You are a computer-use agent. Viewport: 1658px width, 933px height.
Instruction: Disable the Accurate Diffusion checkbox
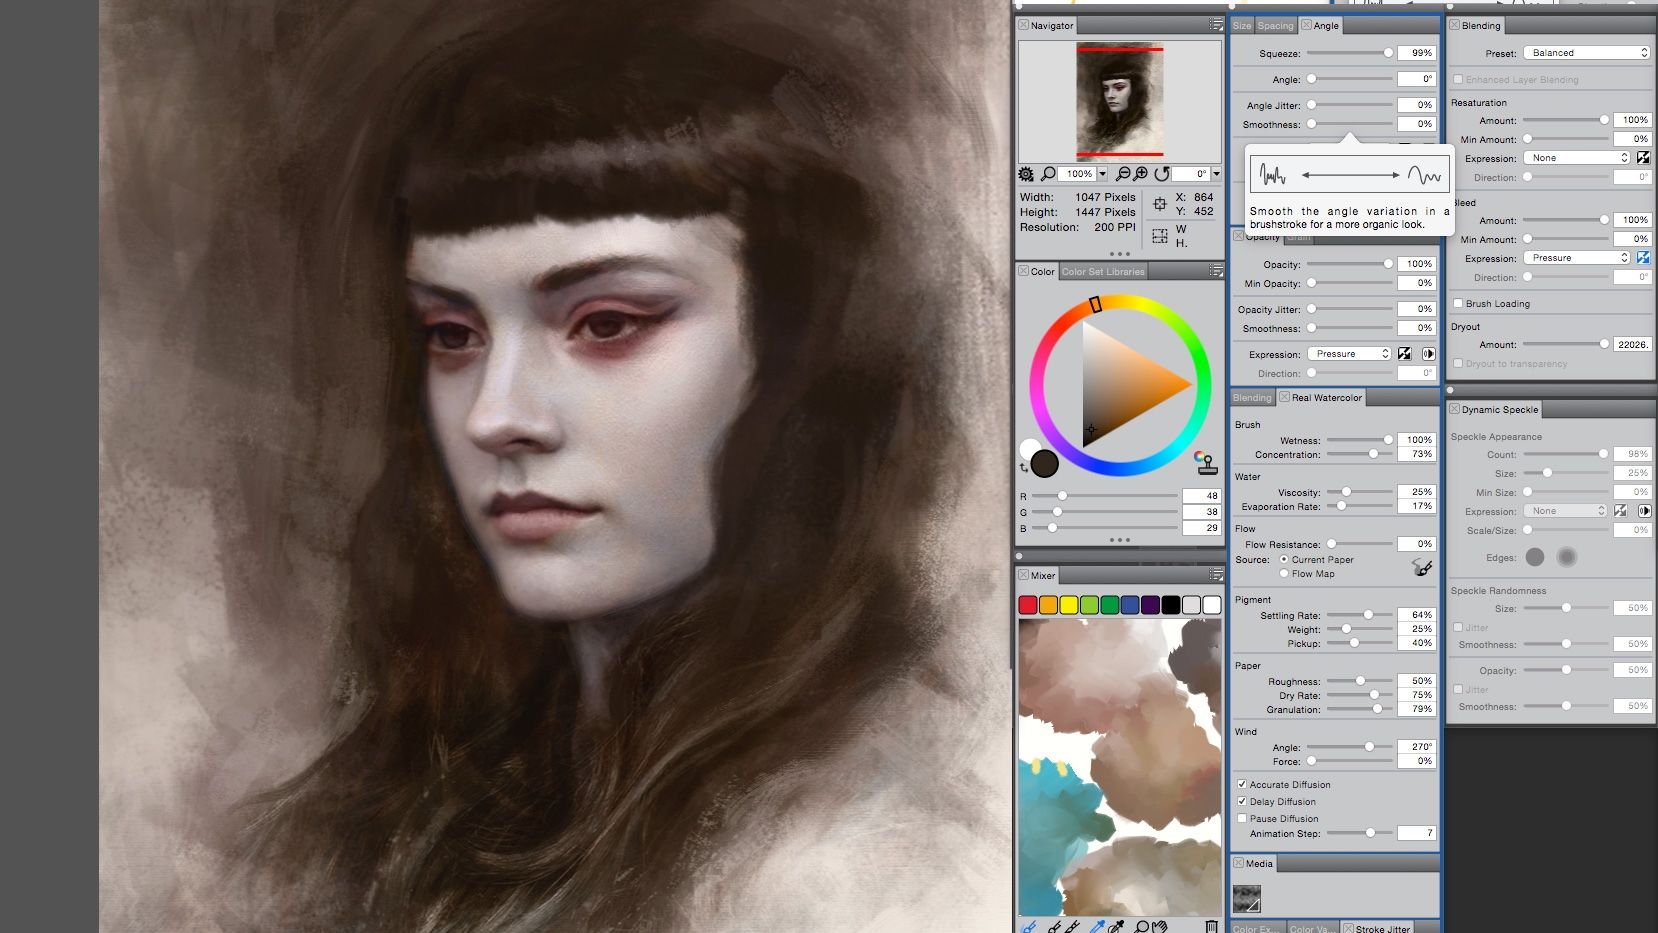coord(1242,784)
